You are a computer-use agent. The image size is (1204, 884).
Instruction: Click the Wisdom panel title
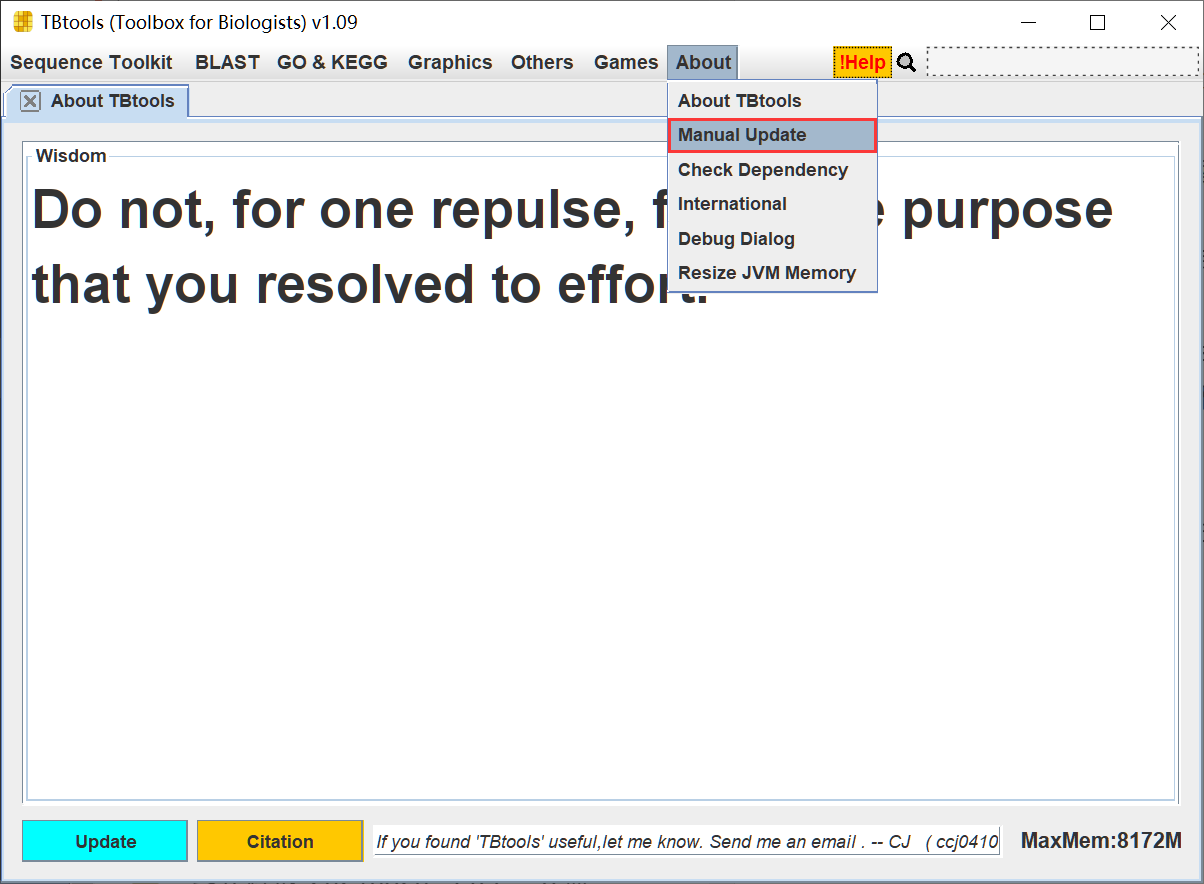click(x=71, y=155)
